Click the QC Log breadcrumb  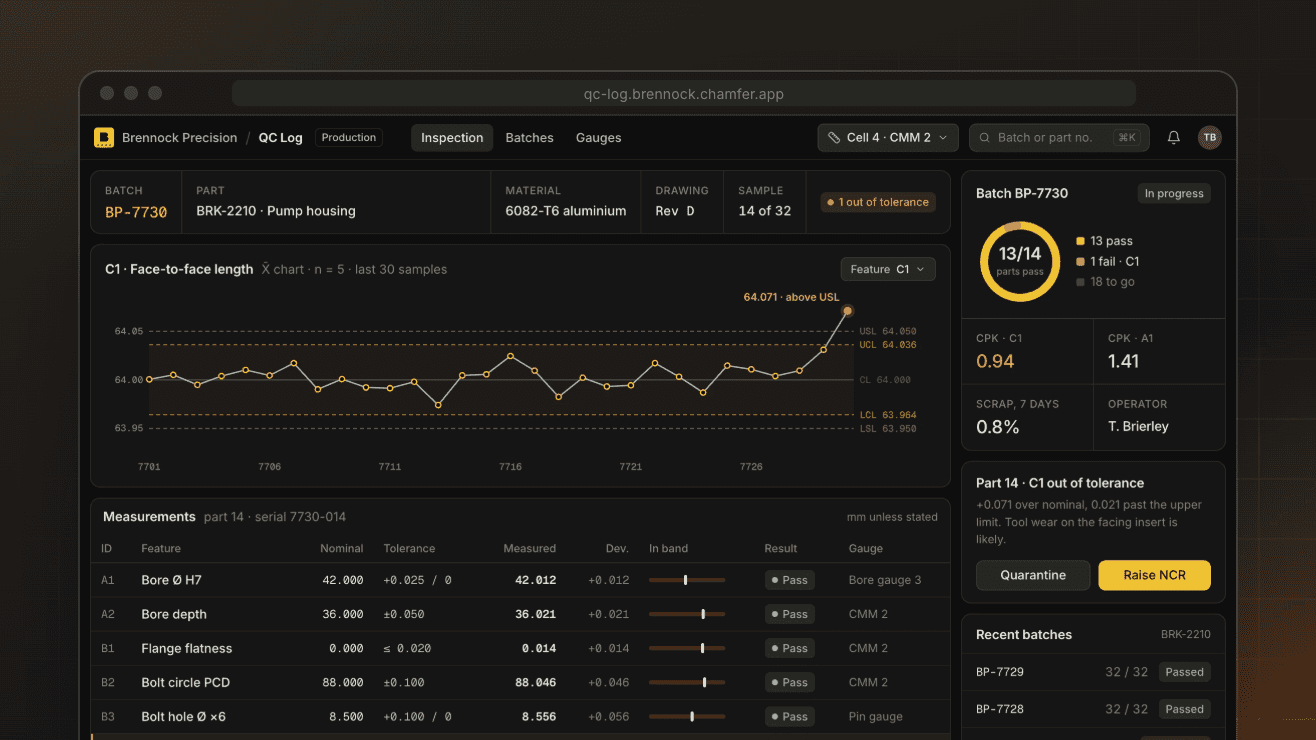(x=281, y=138)
